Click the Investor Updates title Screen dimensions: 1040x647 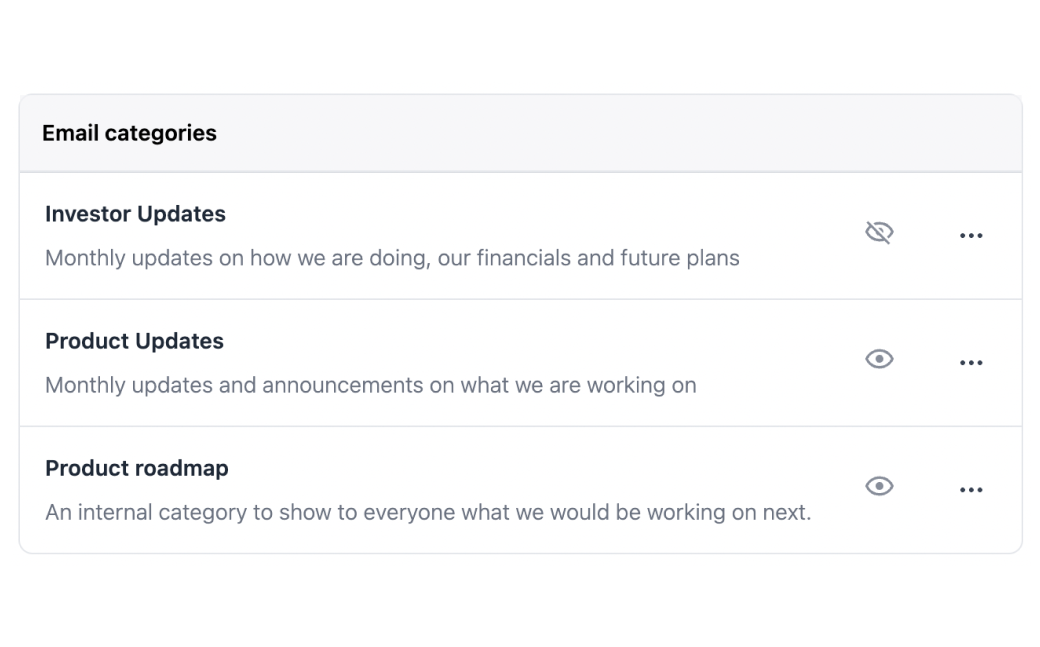(135, 214)
